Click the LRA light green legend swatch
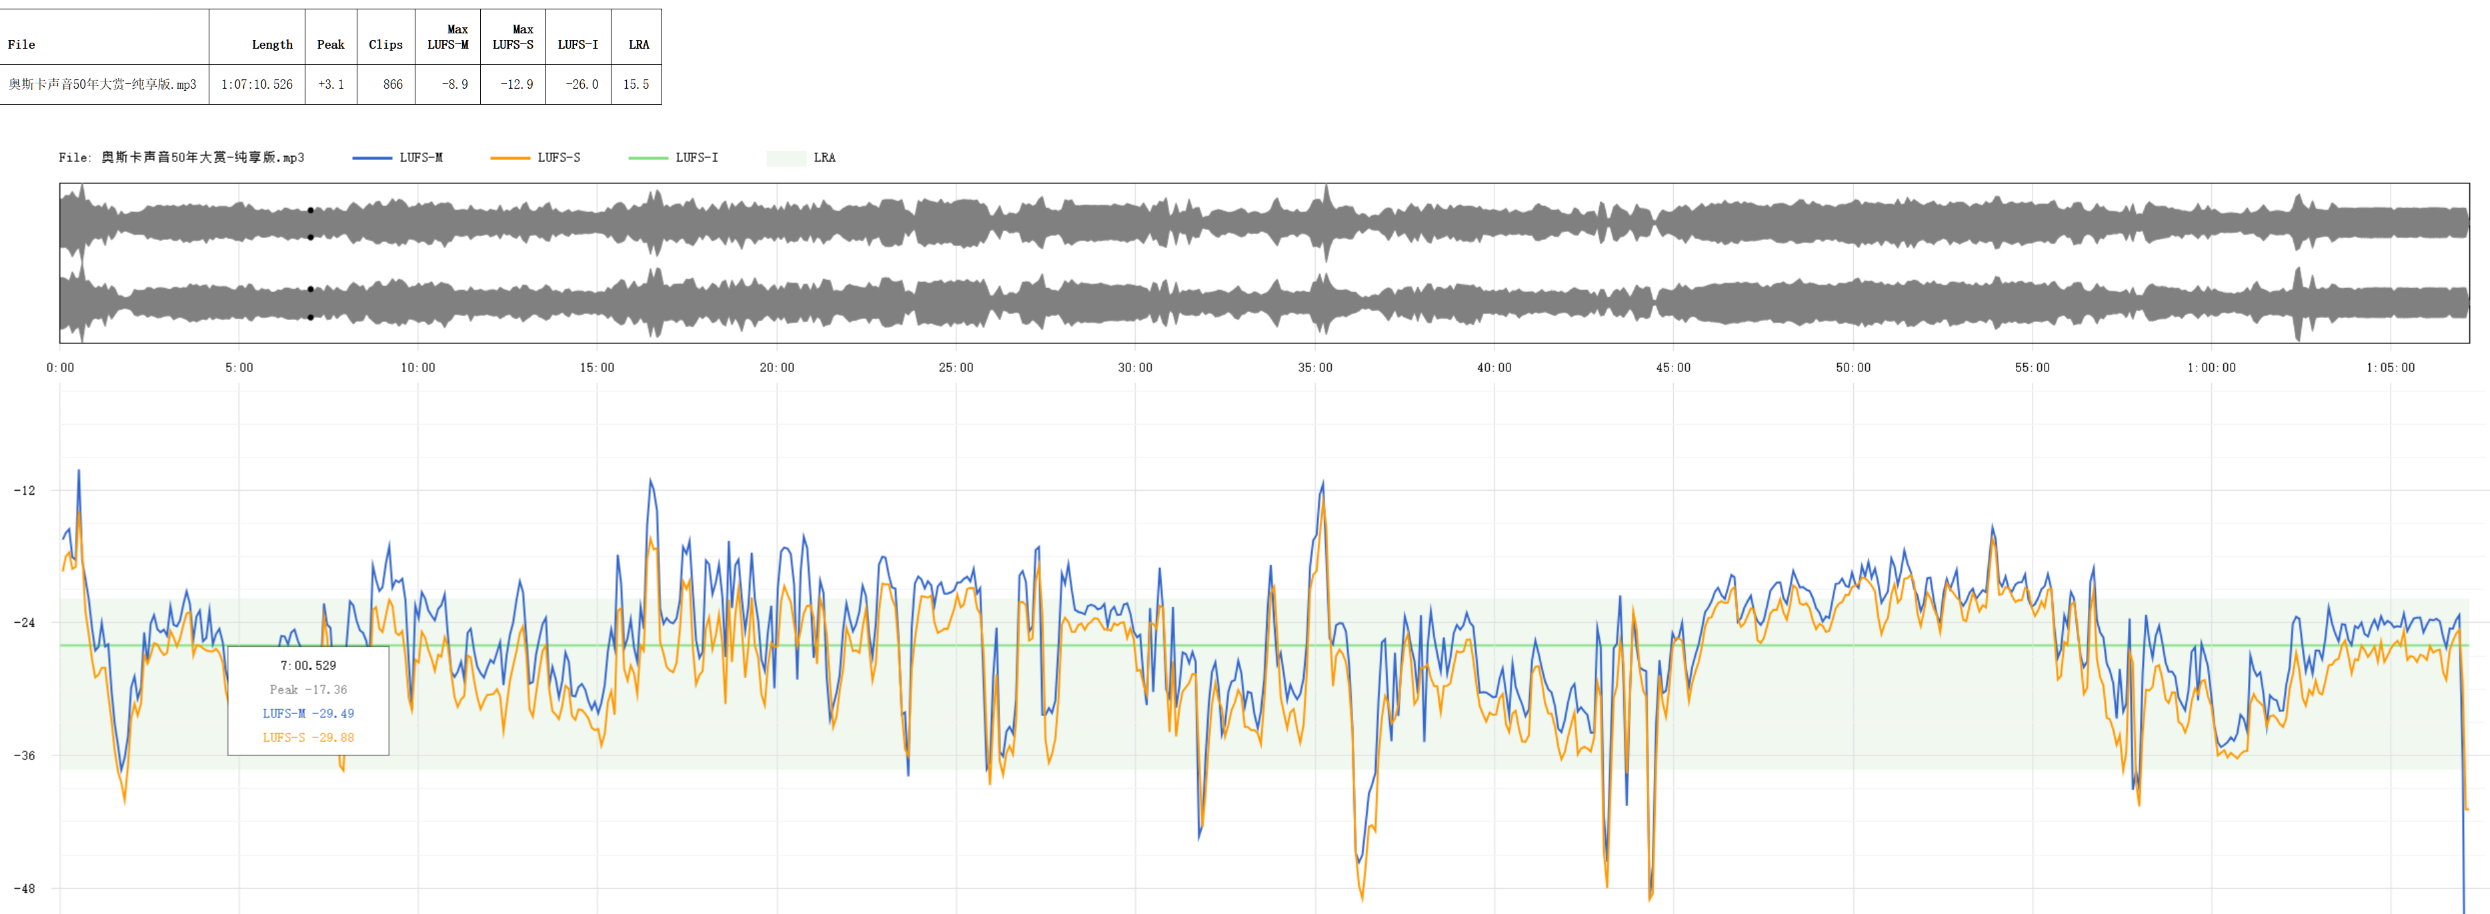This screenshot has height=914, width=2490. point(786,158)
